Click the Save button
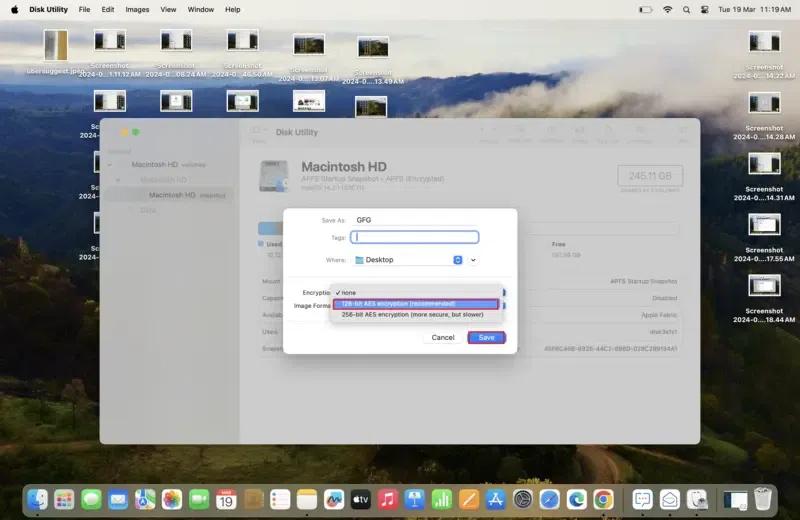Image resolution: width=800 pixels, height=520 pixels. [x=487, y=338]
